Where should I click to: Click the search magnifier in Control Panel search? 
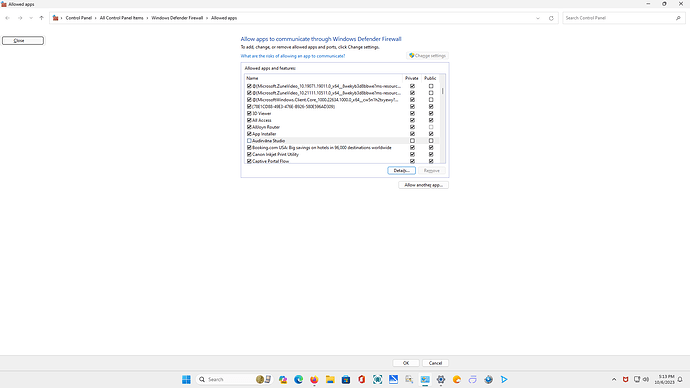tap(678, 18)
